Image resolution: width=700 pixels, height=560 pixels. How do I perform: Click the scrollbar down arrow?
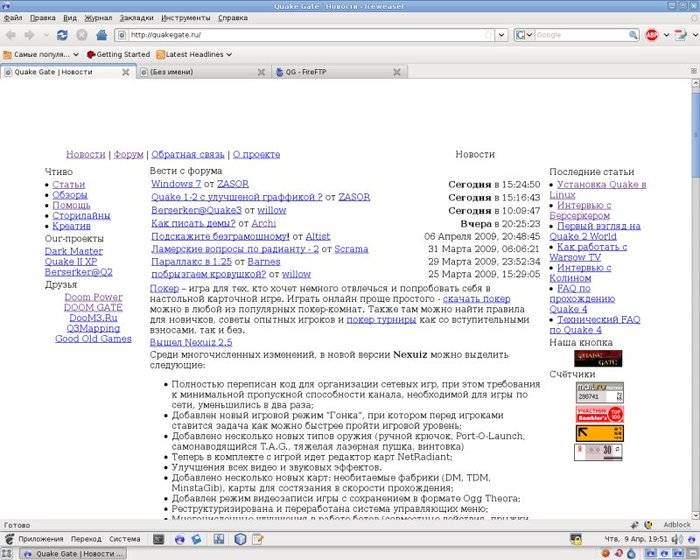tap(696, 515)
